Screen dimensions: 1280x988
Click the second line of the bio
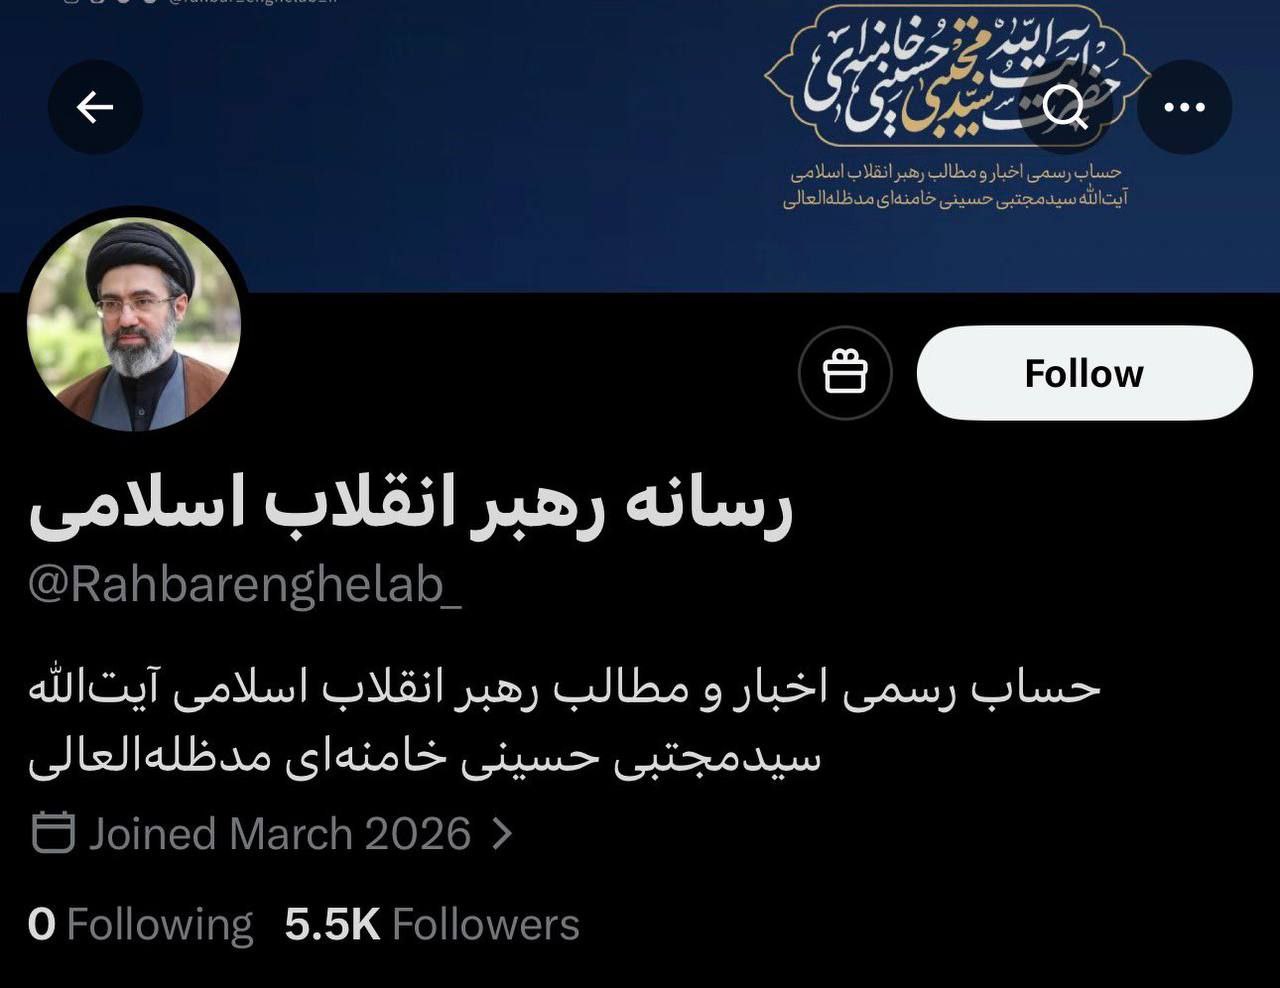pyautogui.click(x=425, y=756)
